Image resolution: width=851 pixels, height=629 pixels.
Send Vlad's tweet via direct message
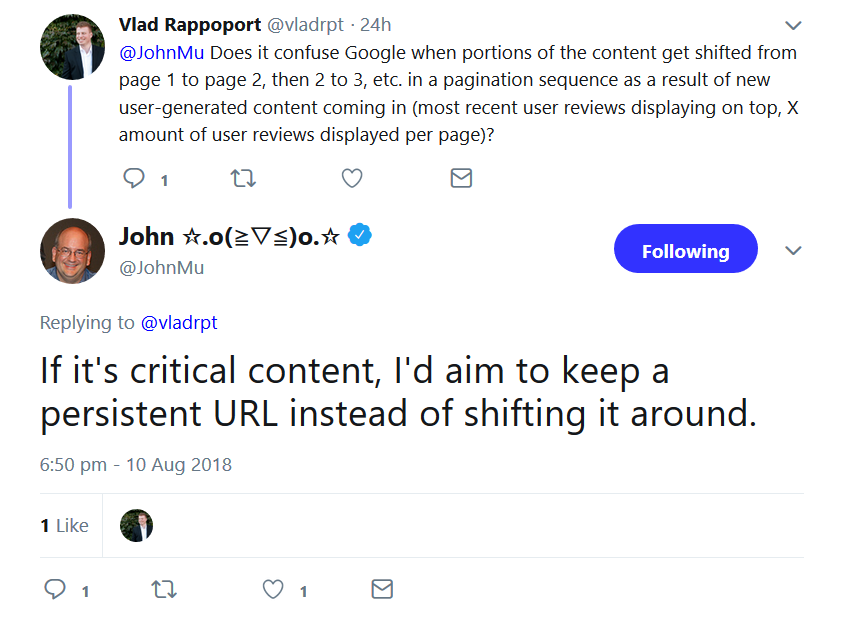[x=461, y=178]
